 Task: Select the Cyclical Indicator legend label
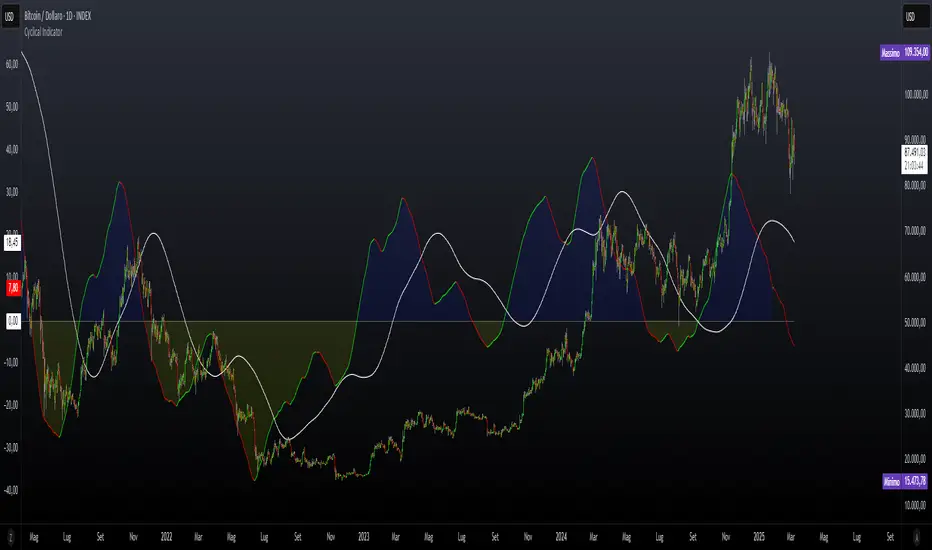point(43,32)
